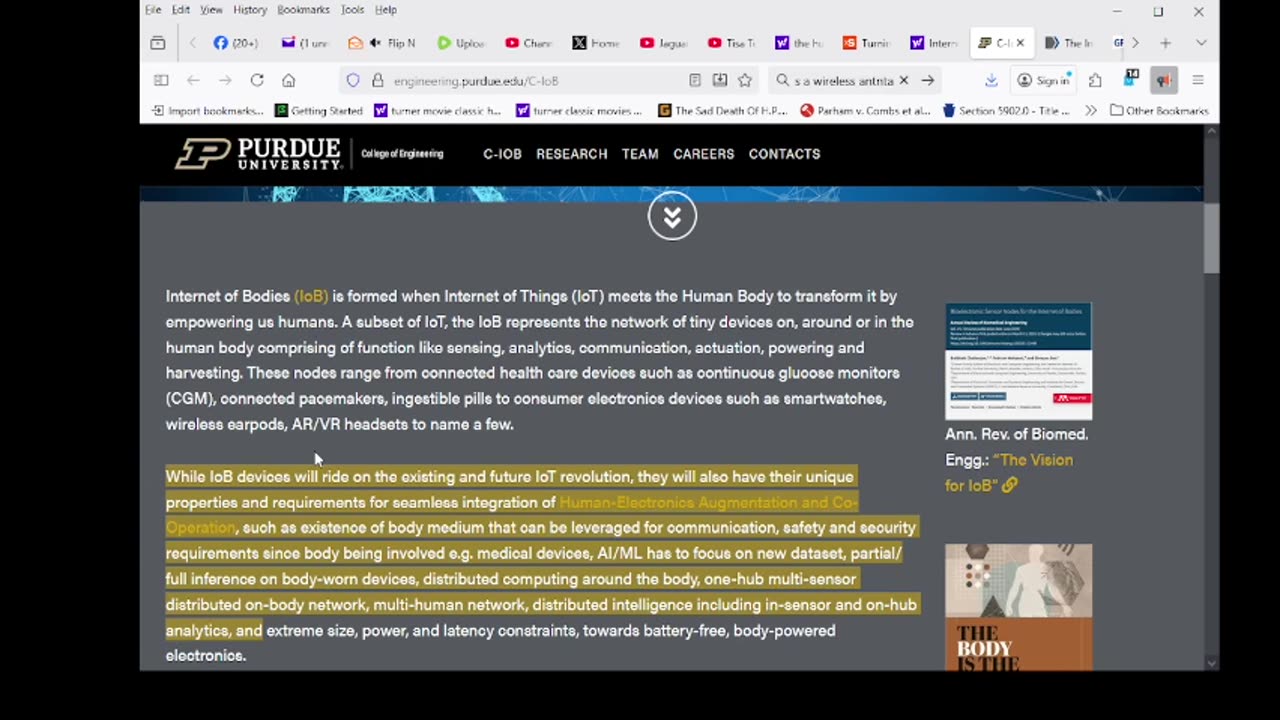Click the install/save page icon in address bar
This screenshot has height=720, width=1280.
click(x=720, y=80)
